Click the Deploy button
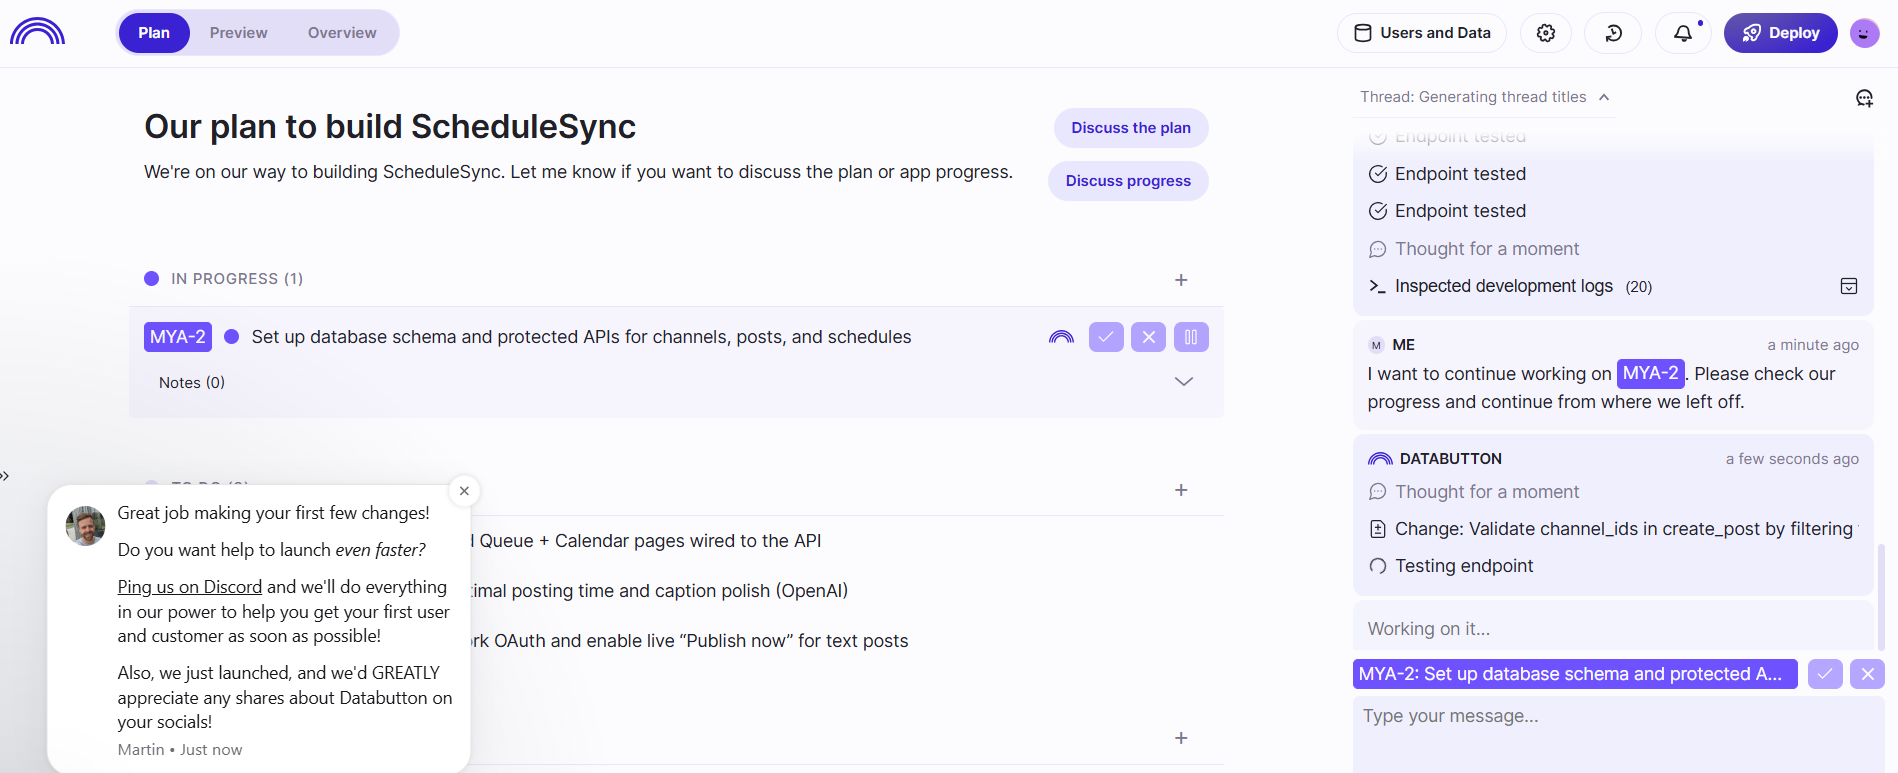 tap(1781, 33)
